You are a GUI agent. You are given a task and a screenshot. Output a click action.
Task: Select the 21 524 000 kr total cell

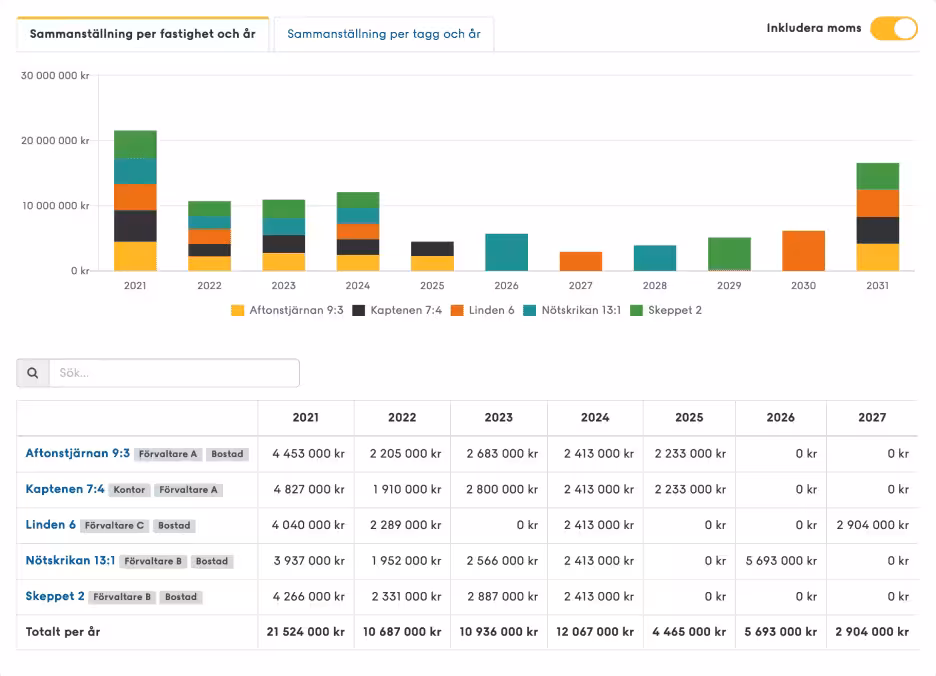(306, 632)
